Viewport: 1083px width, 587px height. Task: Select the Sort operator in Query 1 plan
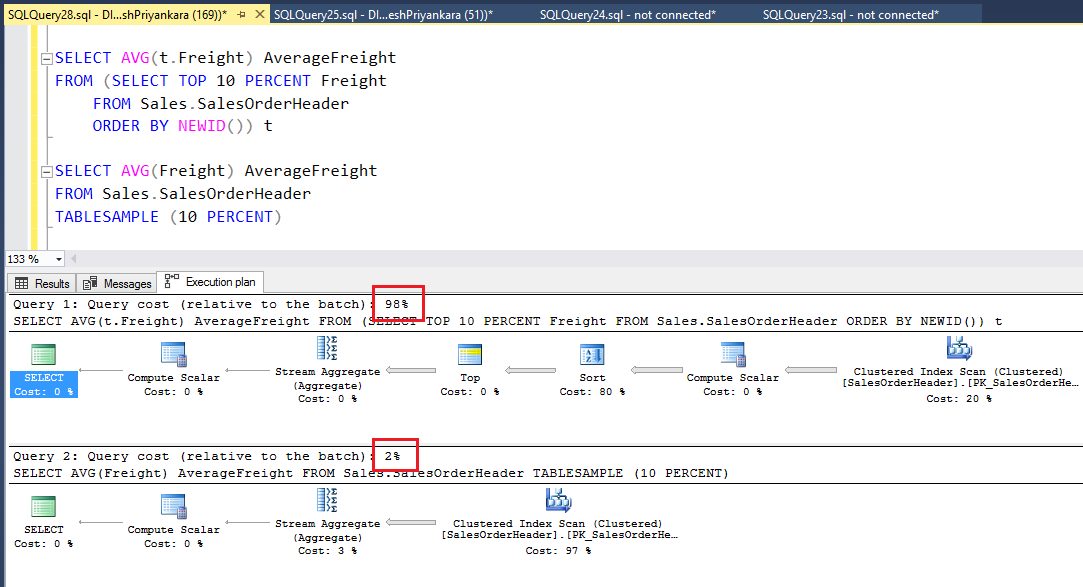pyautogui.click(x=591, y=353)
